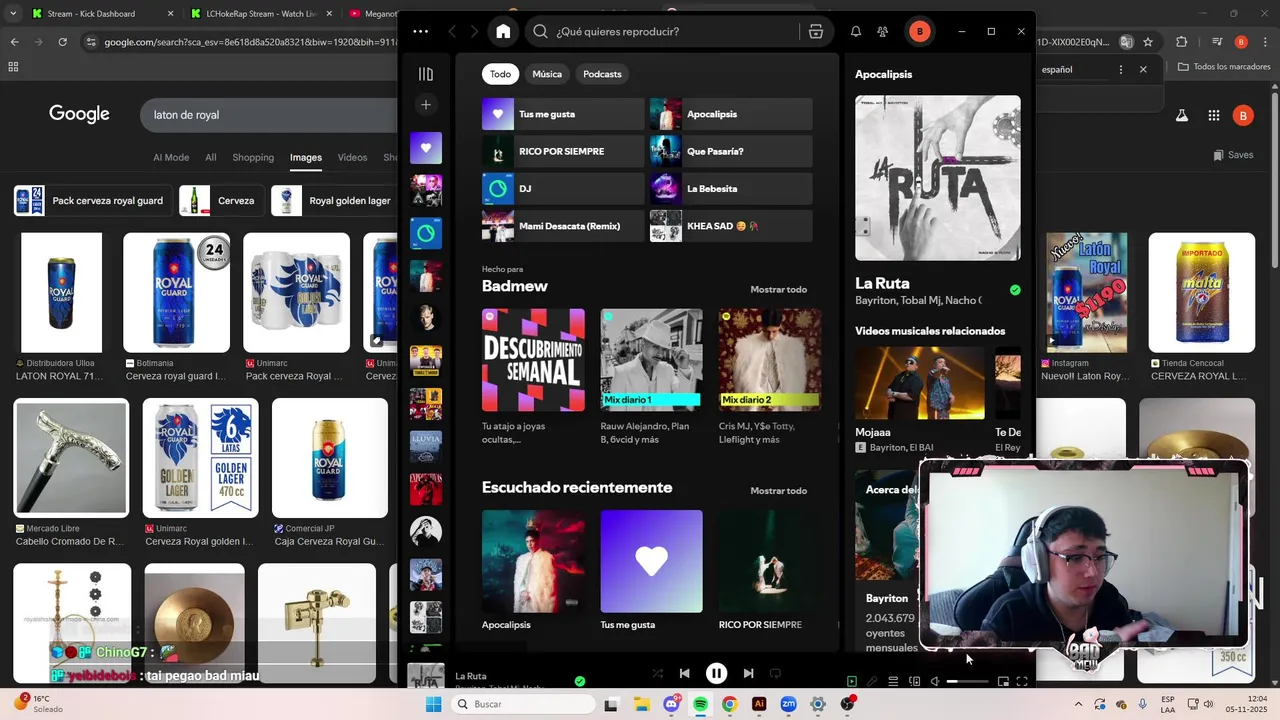Open the Spotify play queue
The image size is (1280, 720).
(893, 681)
